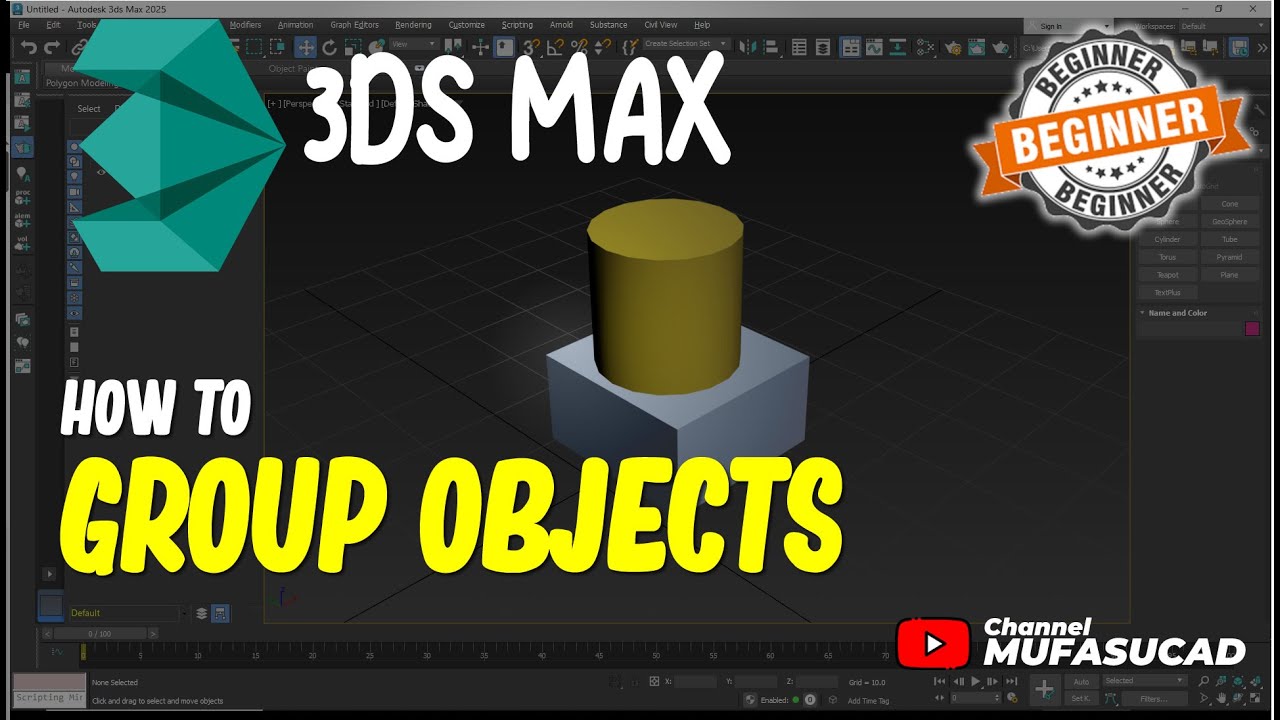Click the 0 / 100 time slider
Viewport: 1280px width, 720px height.
(100, 634)
